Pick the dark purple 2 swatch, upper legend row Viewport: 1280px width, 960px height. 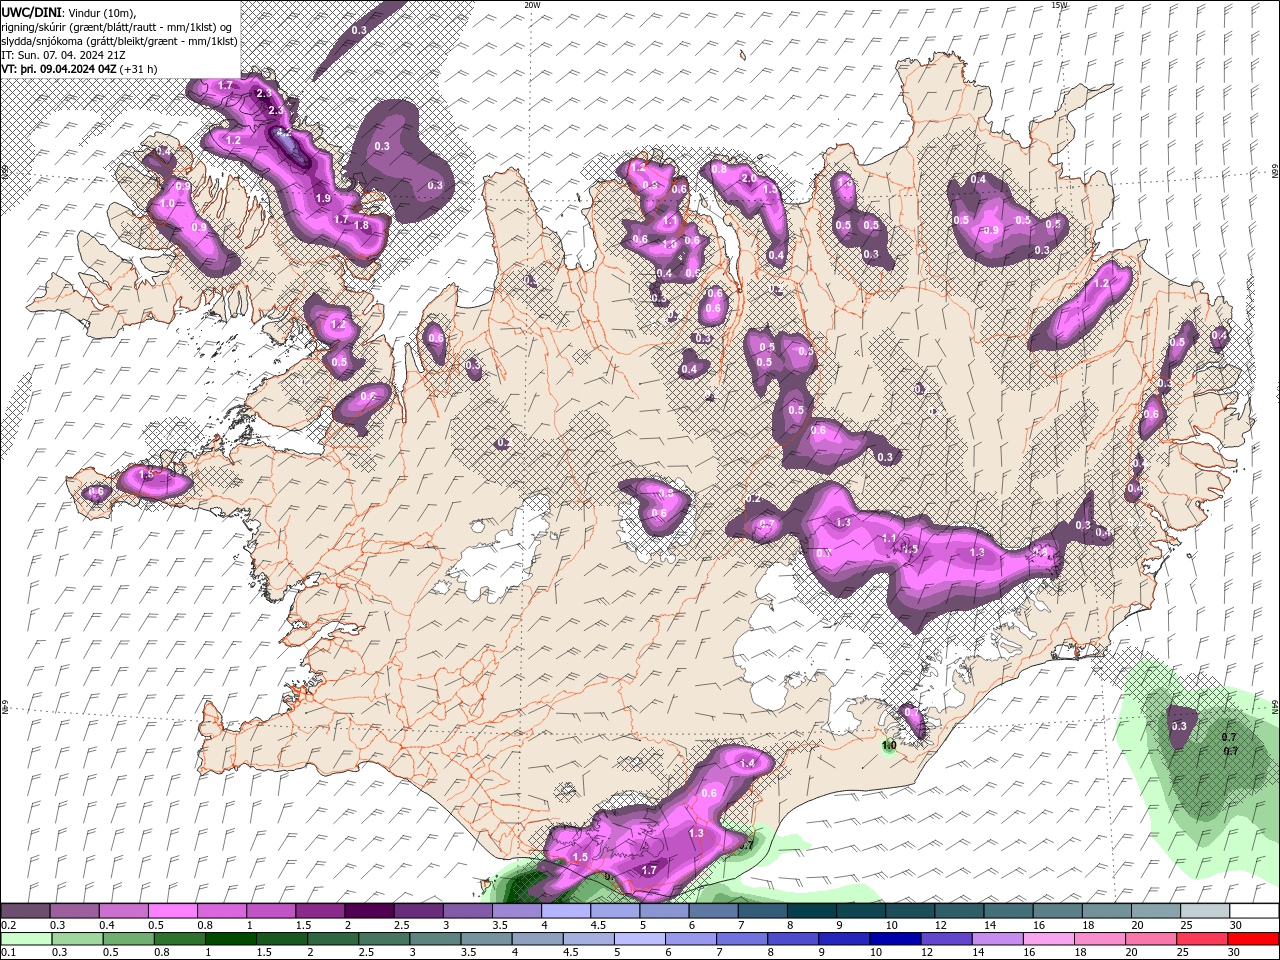369,911
